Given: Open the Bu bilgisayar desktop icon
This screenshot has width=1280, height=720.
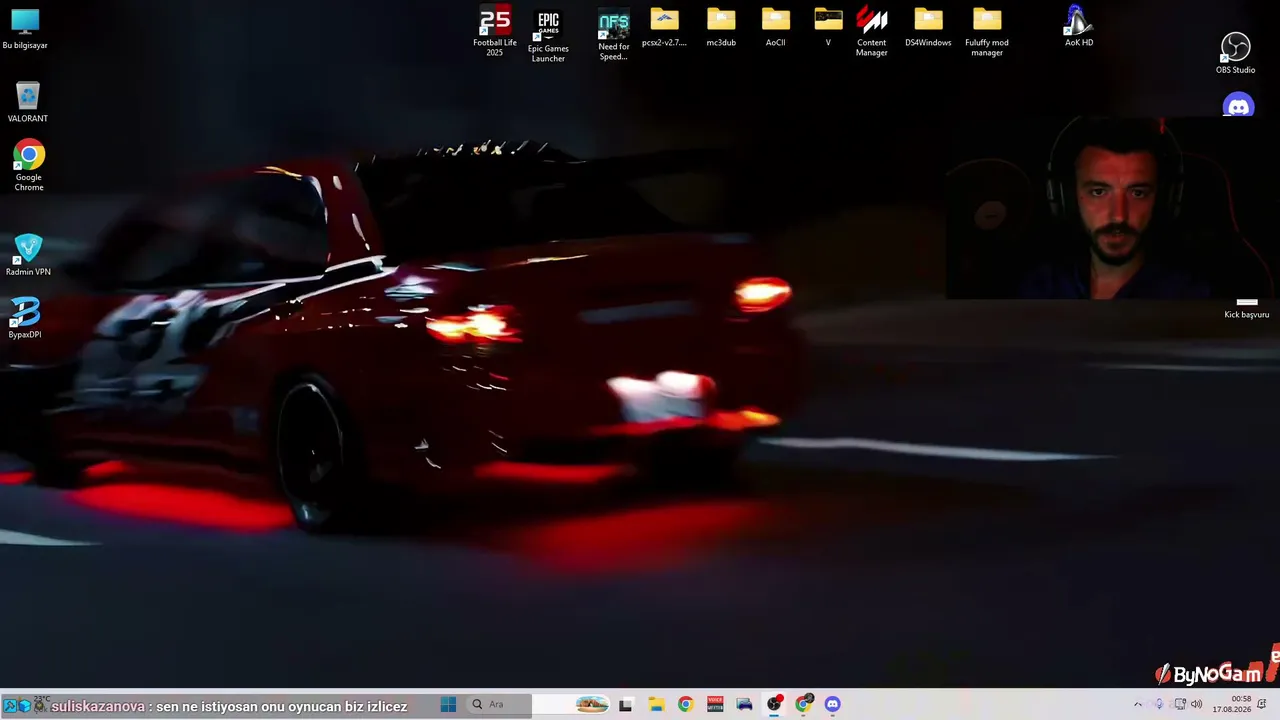Looking at the screenshot, I should coord(25,29).
